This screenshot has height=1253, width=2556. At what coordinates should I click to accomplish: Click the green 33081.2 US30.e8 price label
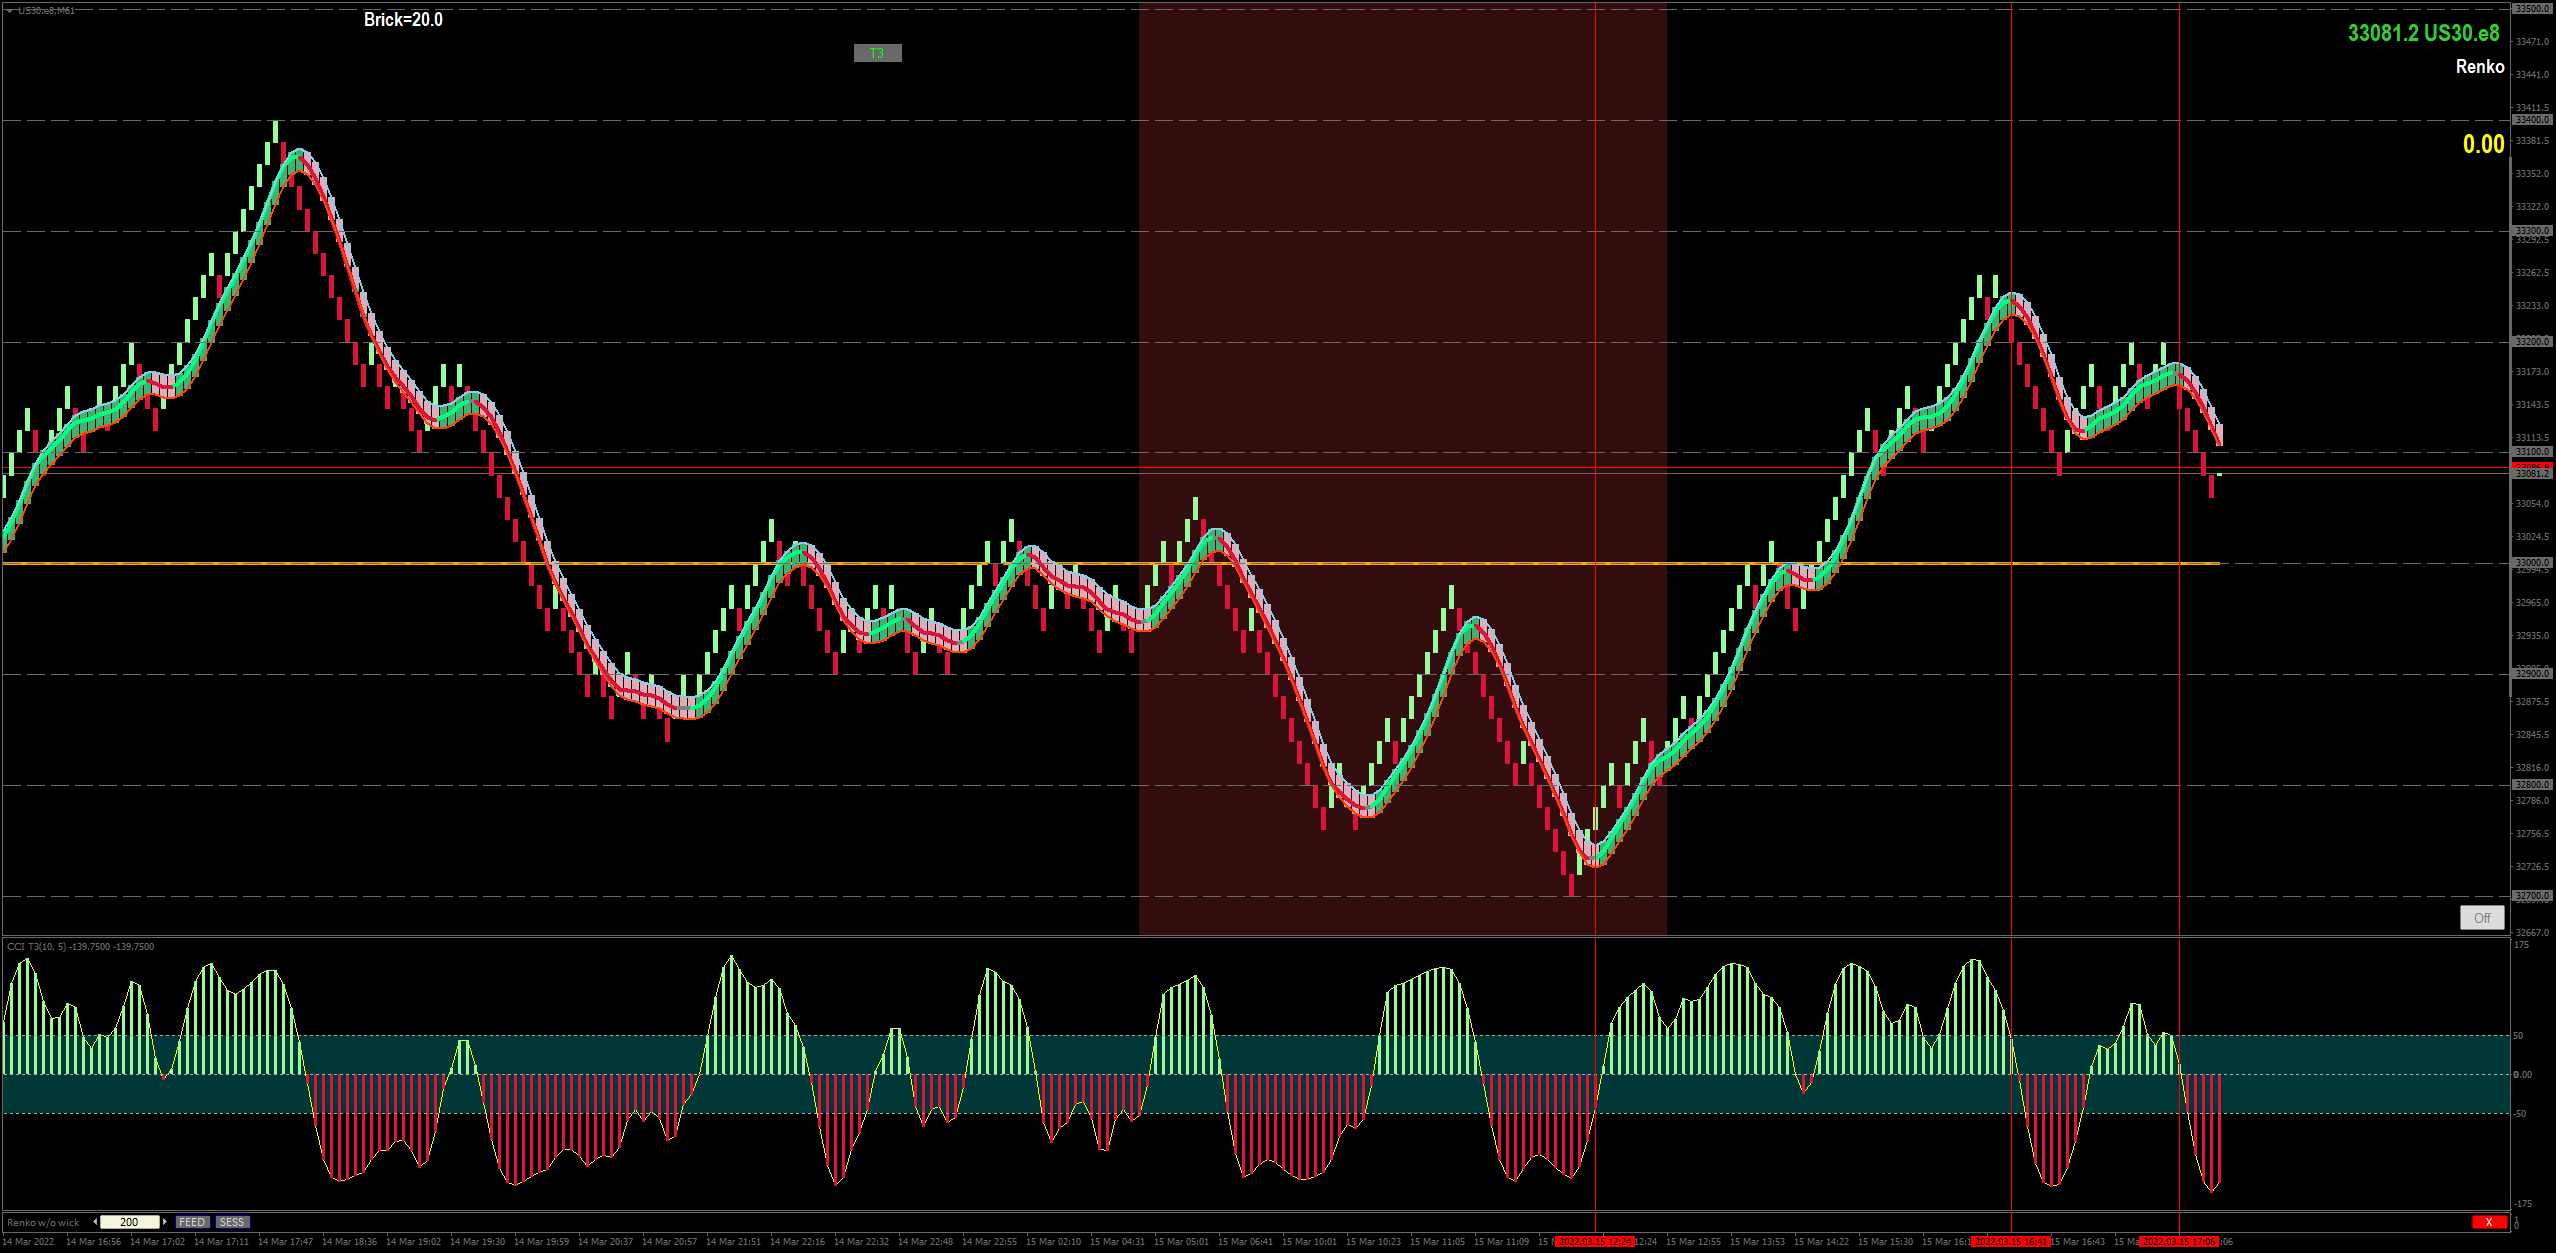[x=2423, y=34]
